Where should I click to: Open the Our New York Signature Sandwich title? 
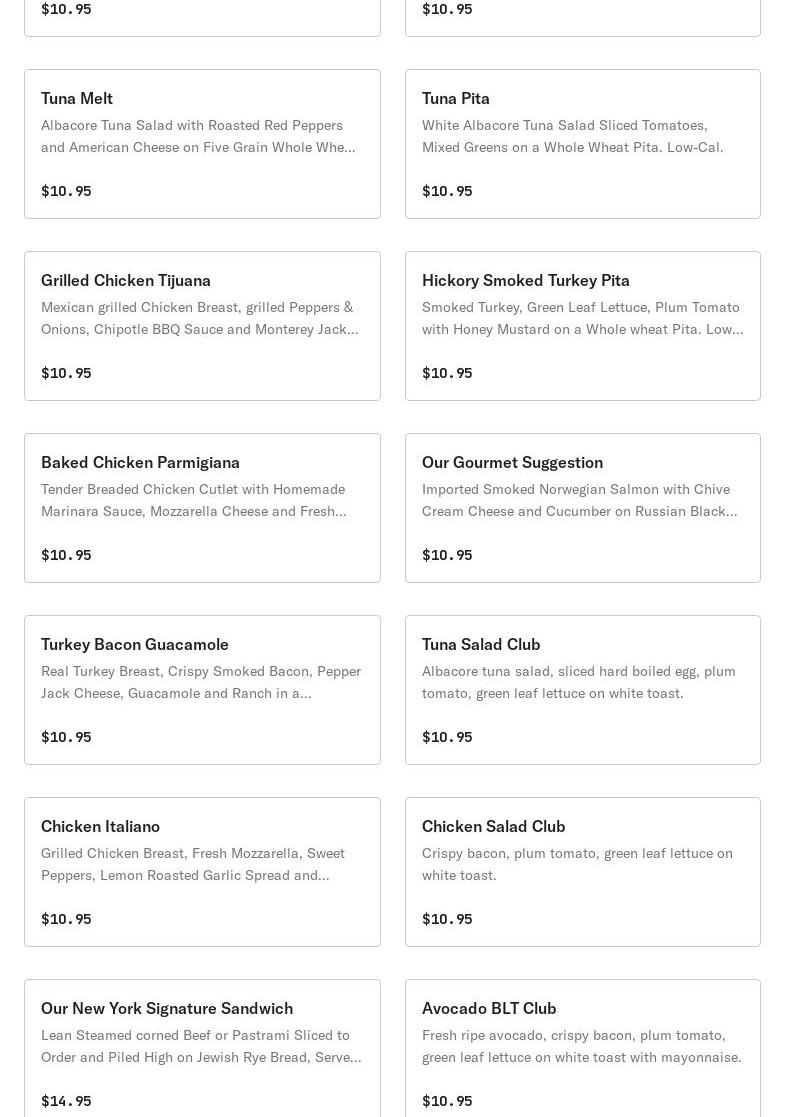click(x=167, y=1008)
